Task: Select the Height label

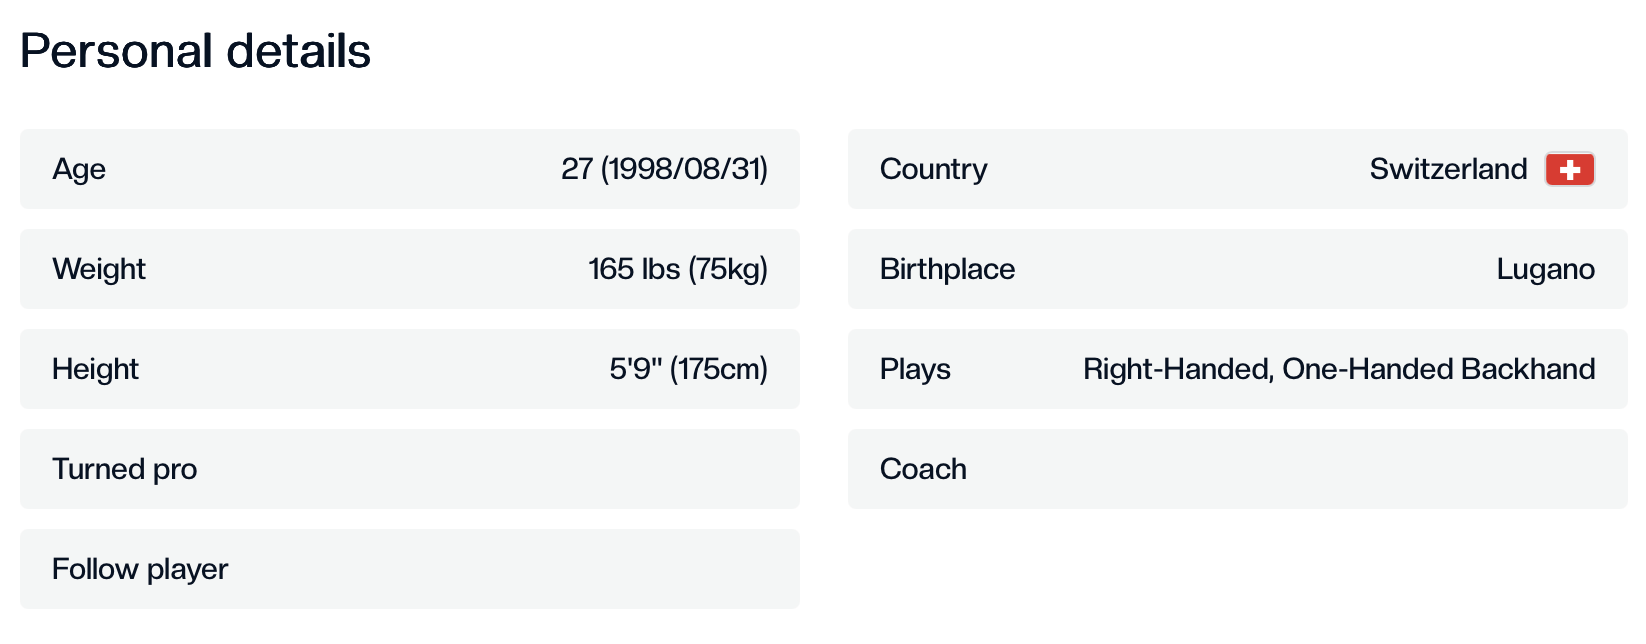Action: tap(95, 369)
